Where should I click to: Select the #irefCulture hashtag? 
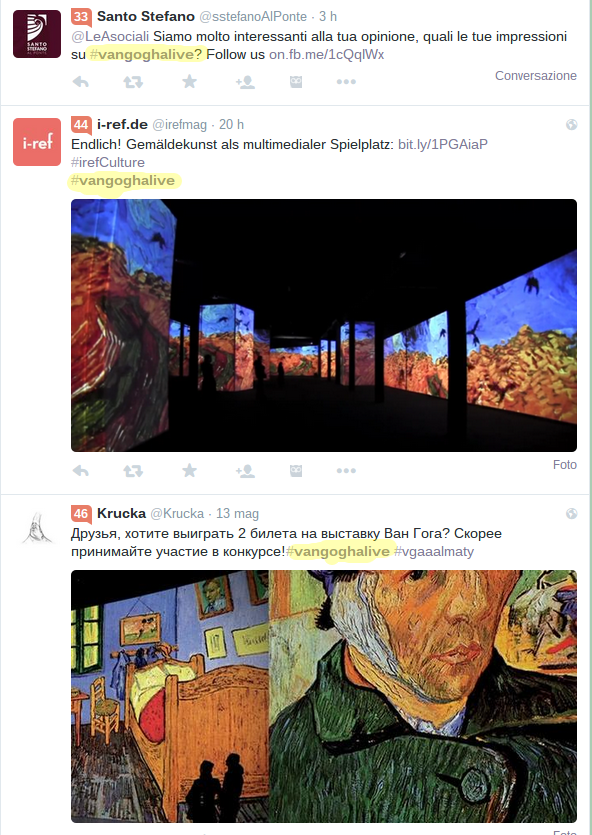[108, 162]
